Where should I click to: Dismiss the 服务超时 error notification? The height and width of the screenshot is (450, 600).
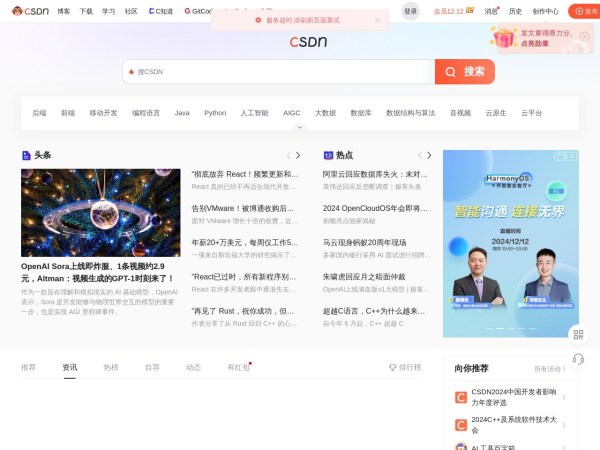click(377, 19)
